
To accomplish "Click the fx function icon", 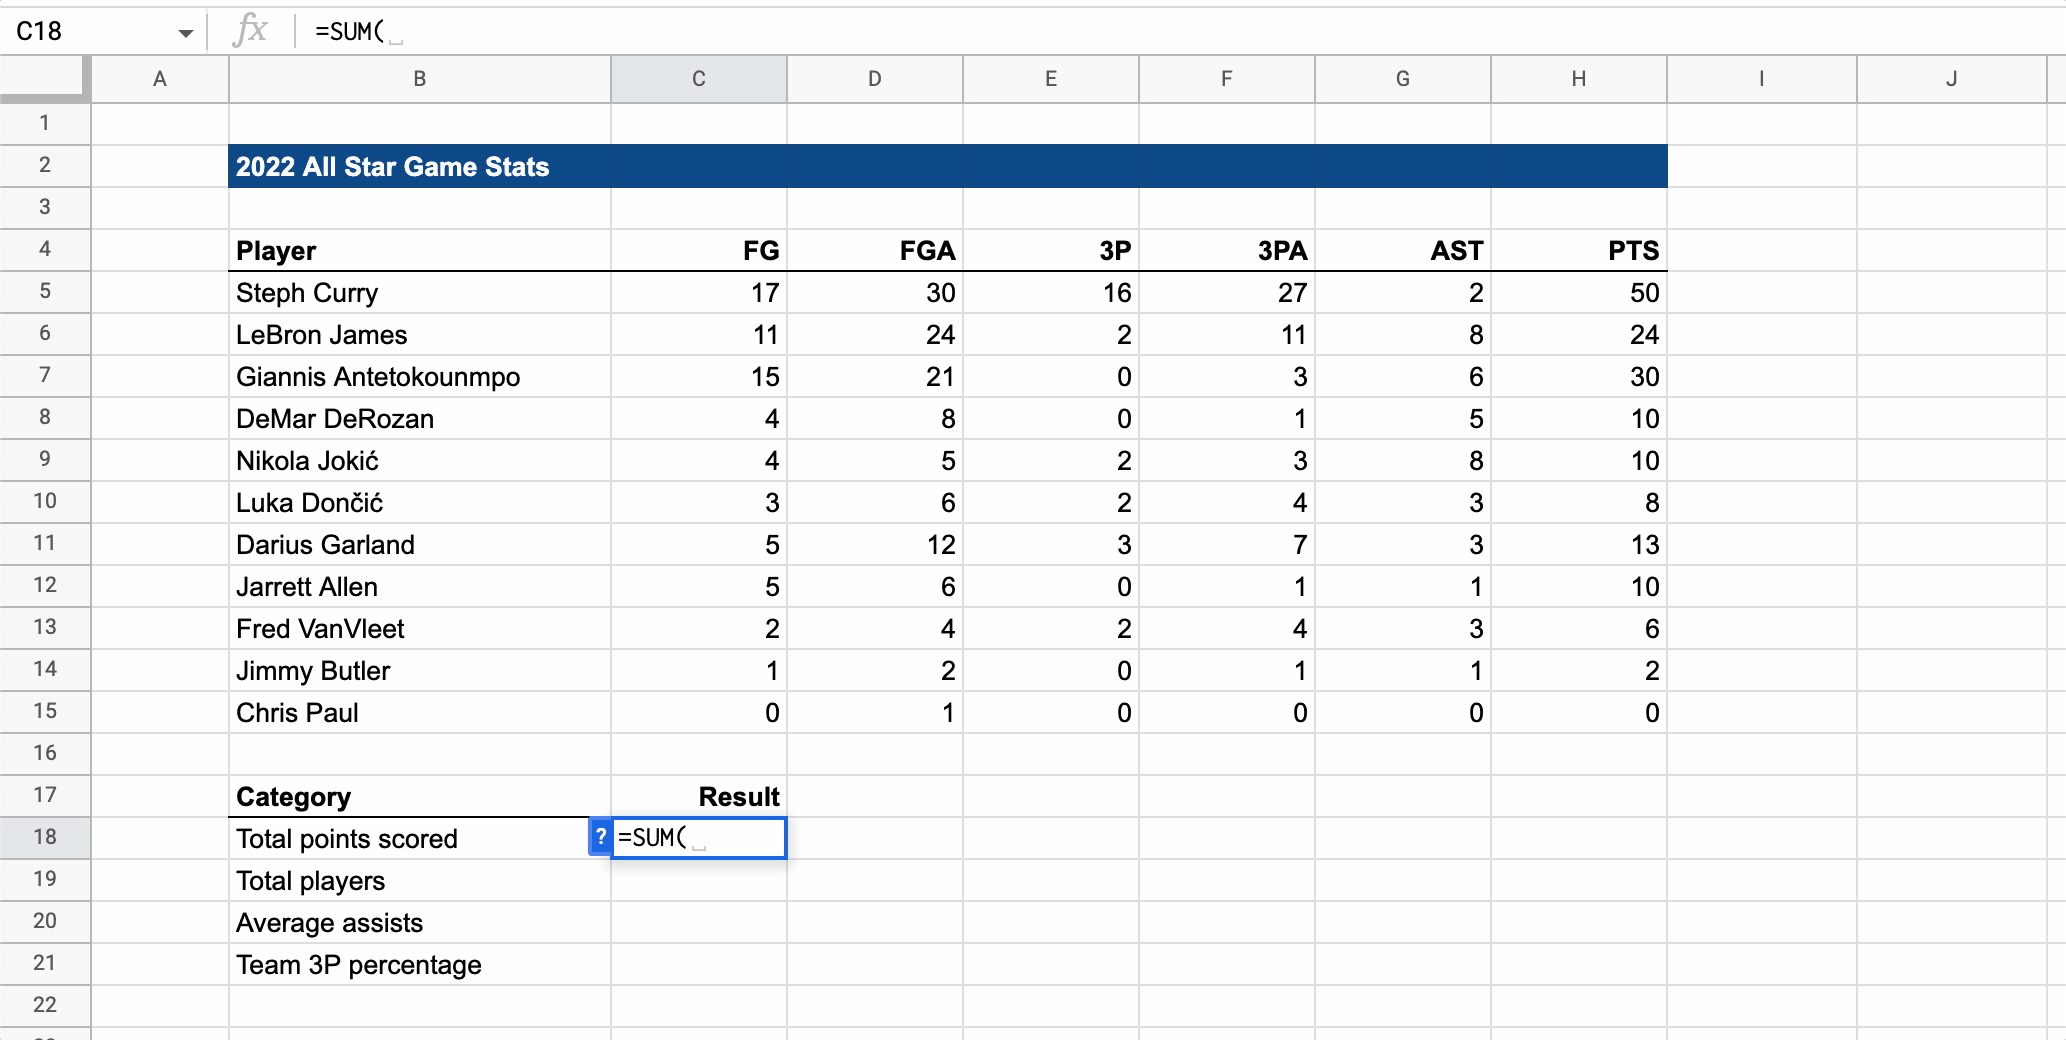I will [250, 31].
